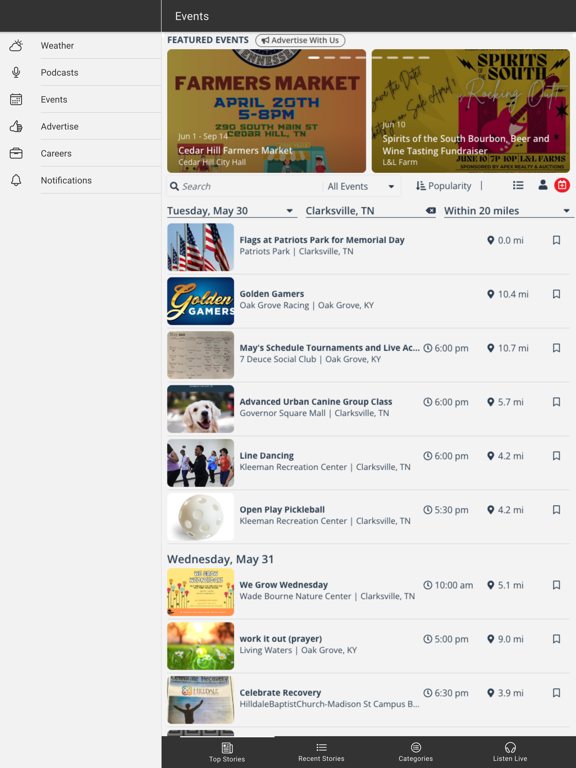This screenshot has width=576, height=768.
Task: Click the Listen Live headphones icon
Action: (x=510, y=747)
